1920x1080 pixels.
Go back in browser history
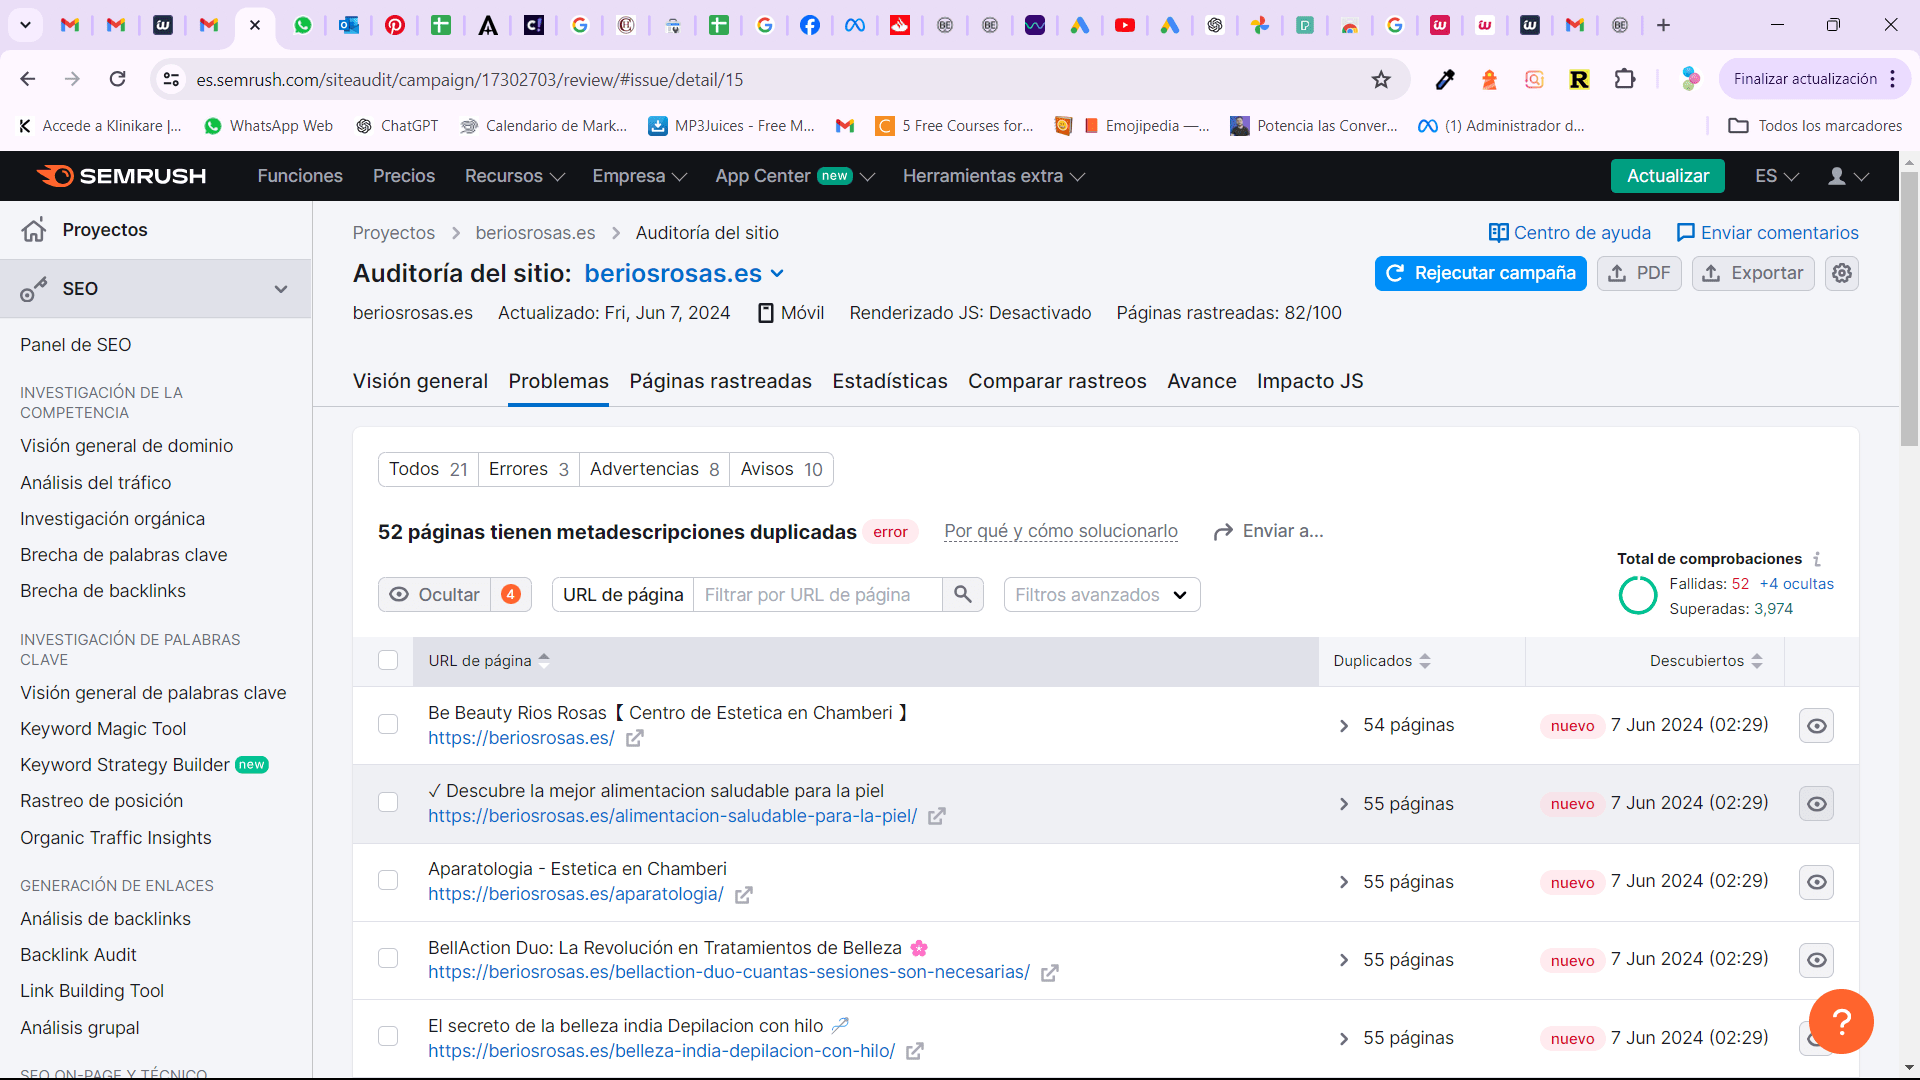28,79
